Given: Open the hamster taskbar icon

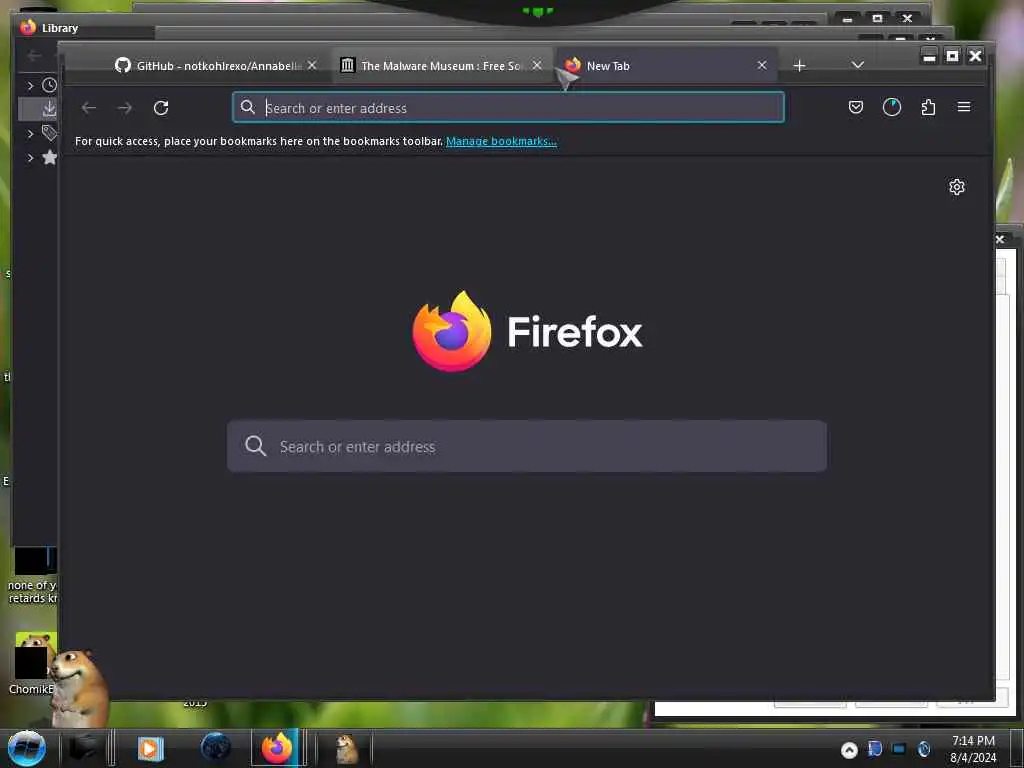Looking at the screenshot, I should [x=347, y=748].
